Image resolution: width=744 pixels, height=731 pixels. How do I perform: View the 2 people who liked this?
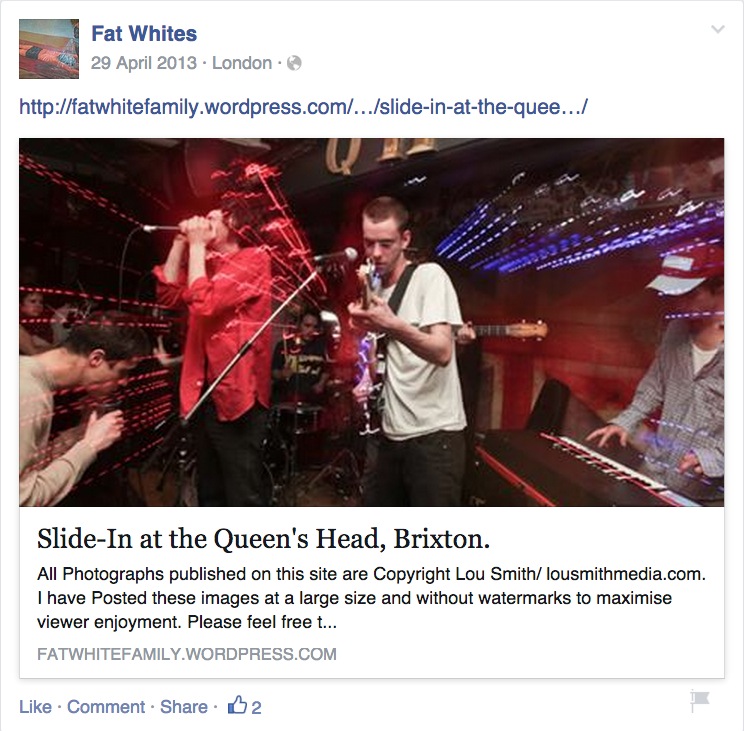(x=256, y=708)
